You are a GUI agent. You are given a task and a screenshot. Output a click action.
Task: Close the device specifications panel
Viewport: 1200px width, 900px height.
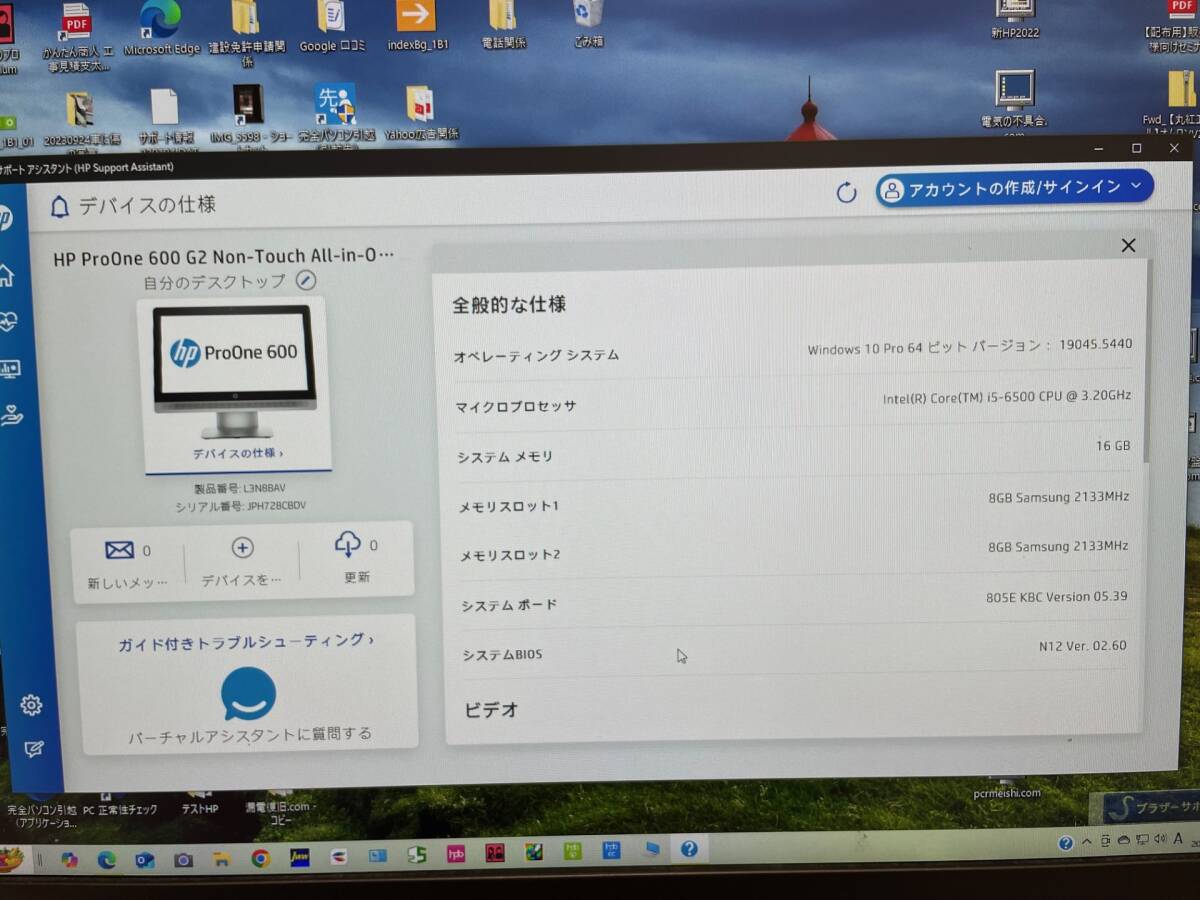click(x=1128, y=245)
